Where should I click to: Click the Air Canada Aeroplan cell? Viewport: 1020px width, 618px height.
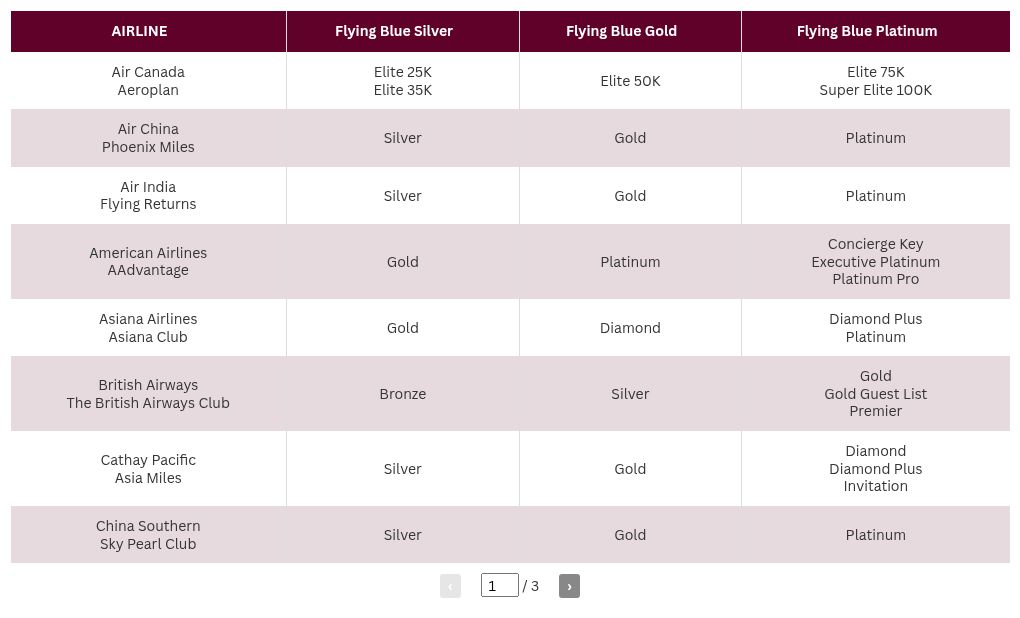coord(148,81)
